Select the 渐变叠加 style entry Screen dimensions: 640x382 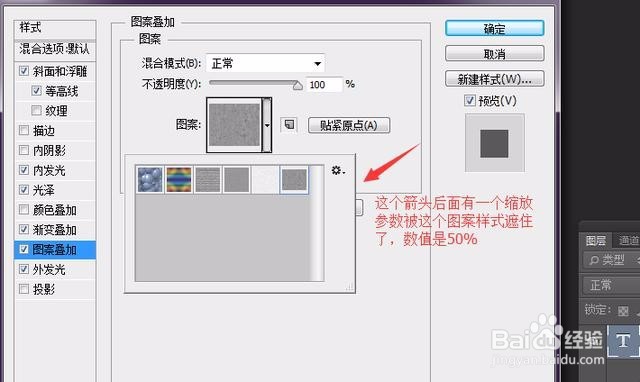[x=55, y=230]
